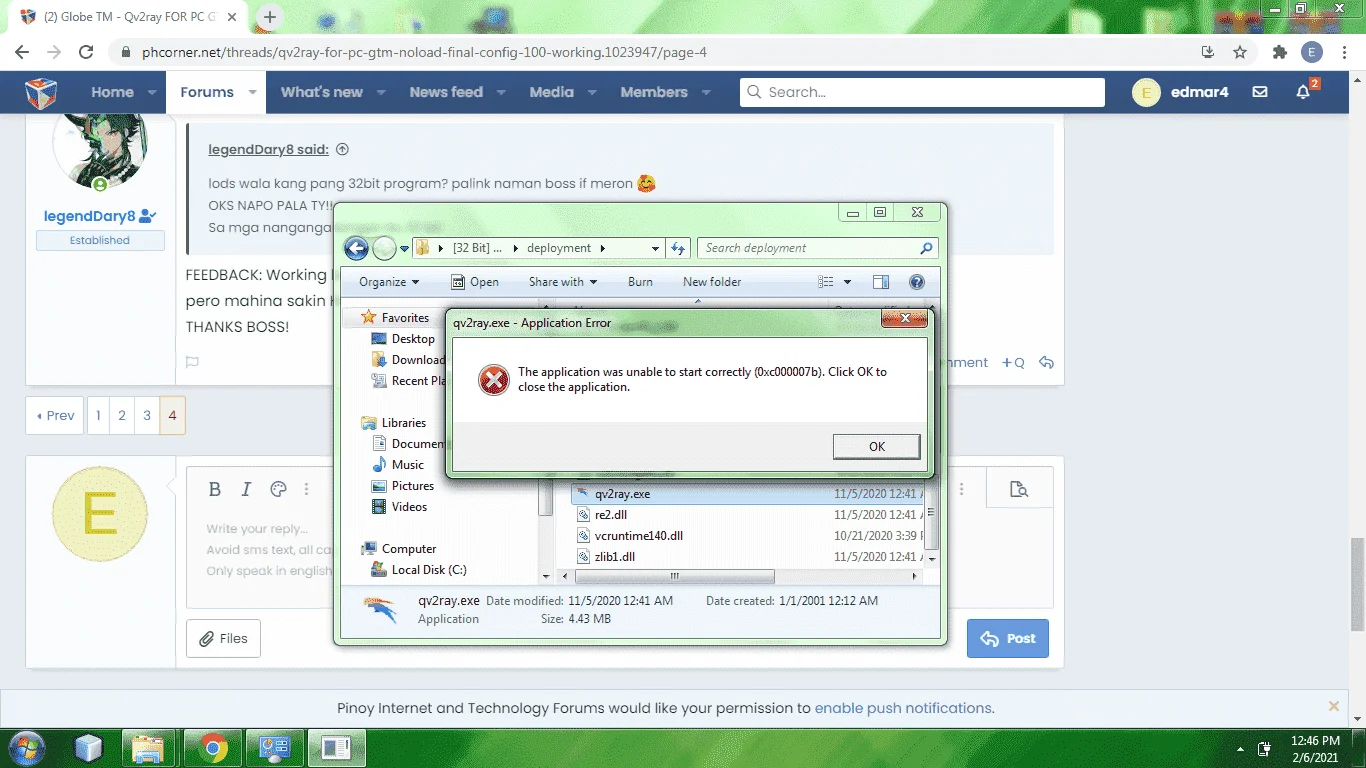Click the Chrome reload page icon
The height and width of the screenshot is (768, 1366).
86,52
